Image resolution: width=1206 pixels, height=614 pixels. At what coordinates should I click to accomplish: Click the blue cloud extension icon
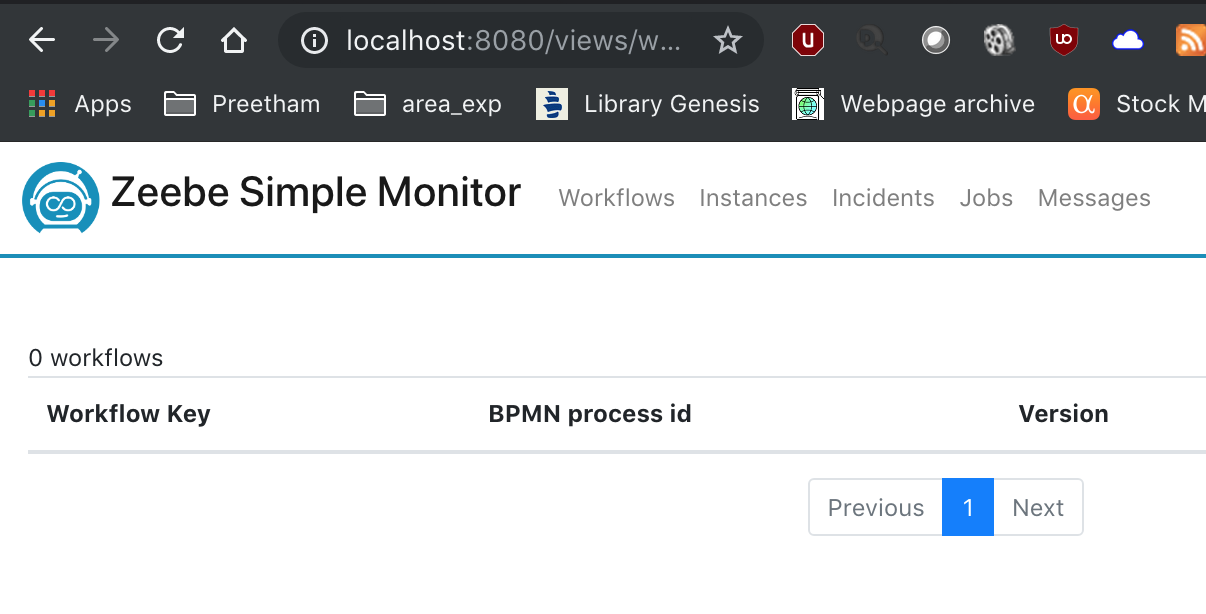pos(1128,40)
